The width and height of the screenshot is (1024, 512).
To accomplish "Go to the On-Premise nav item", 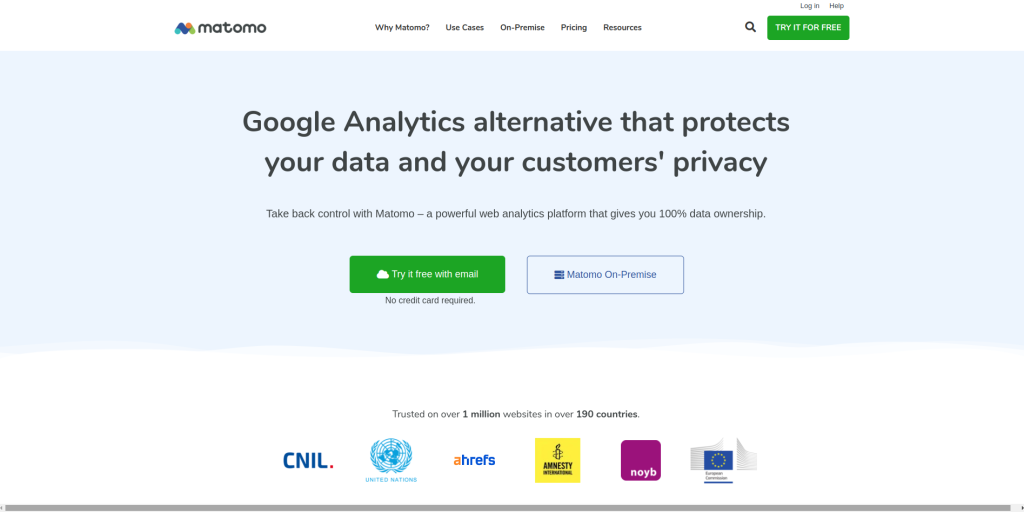I will pos(522,27).
